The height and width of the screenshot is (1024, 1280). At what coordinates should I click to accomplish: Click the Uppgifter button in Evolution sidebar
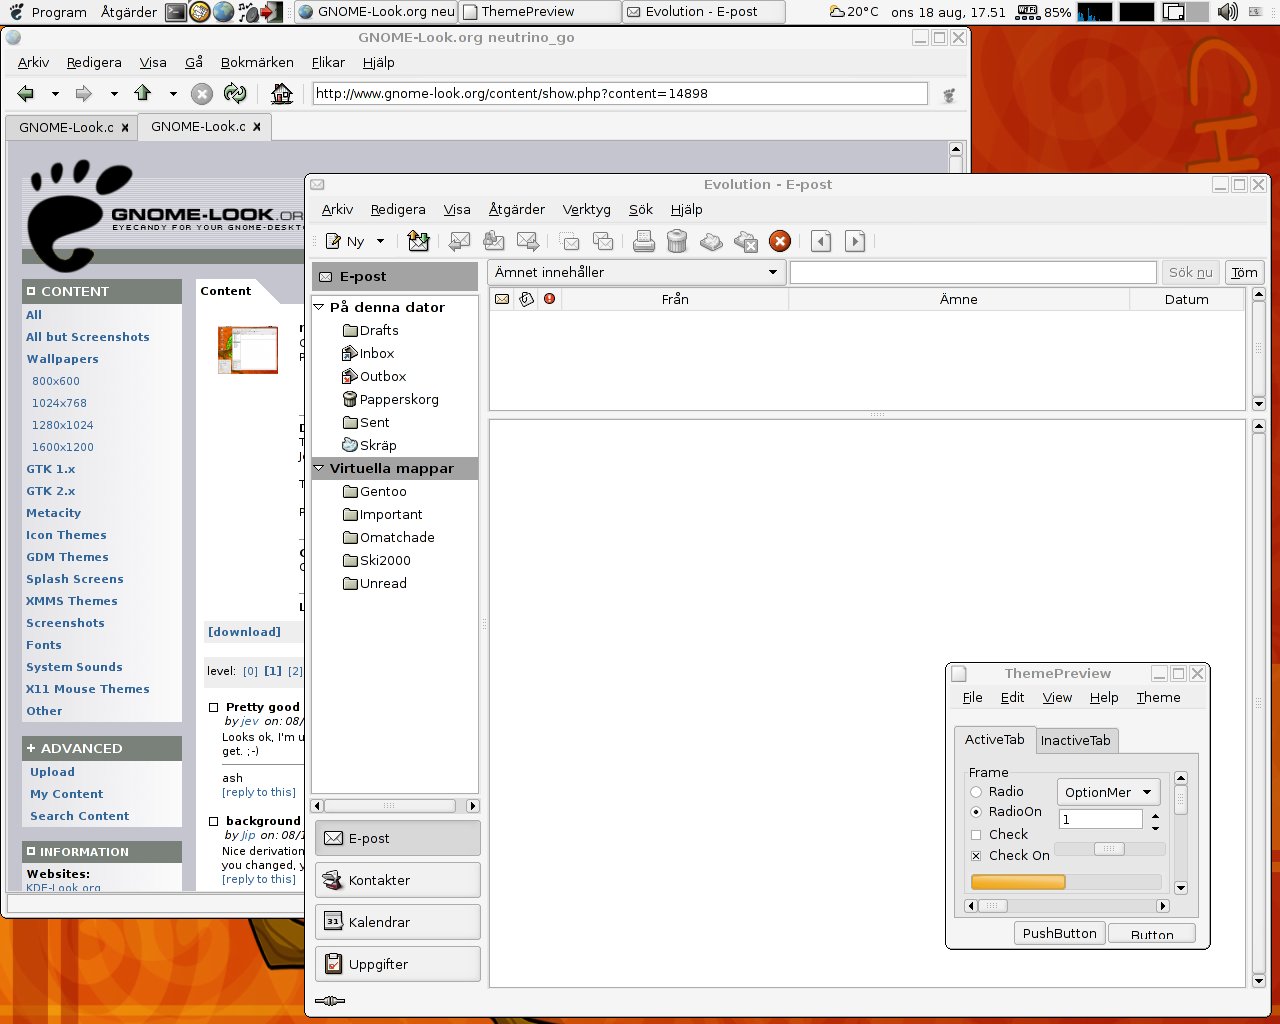tap(398, 964)
